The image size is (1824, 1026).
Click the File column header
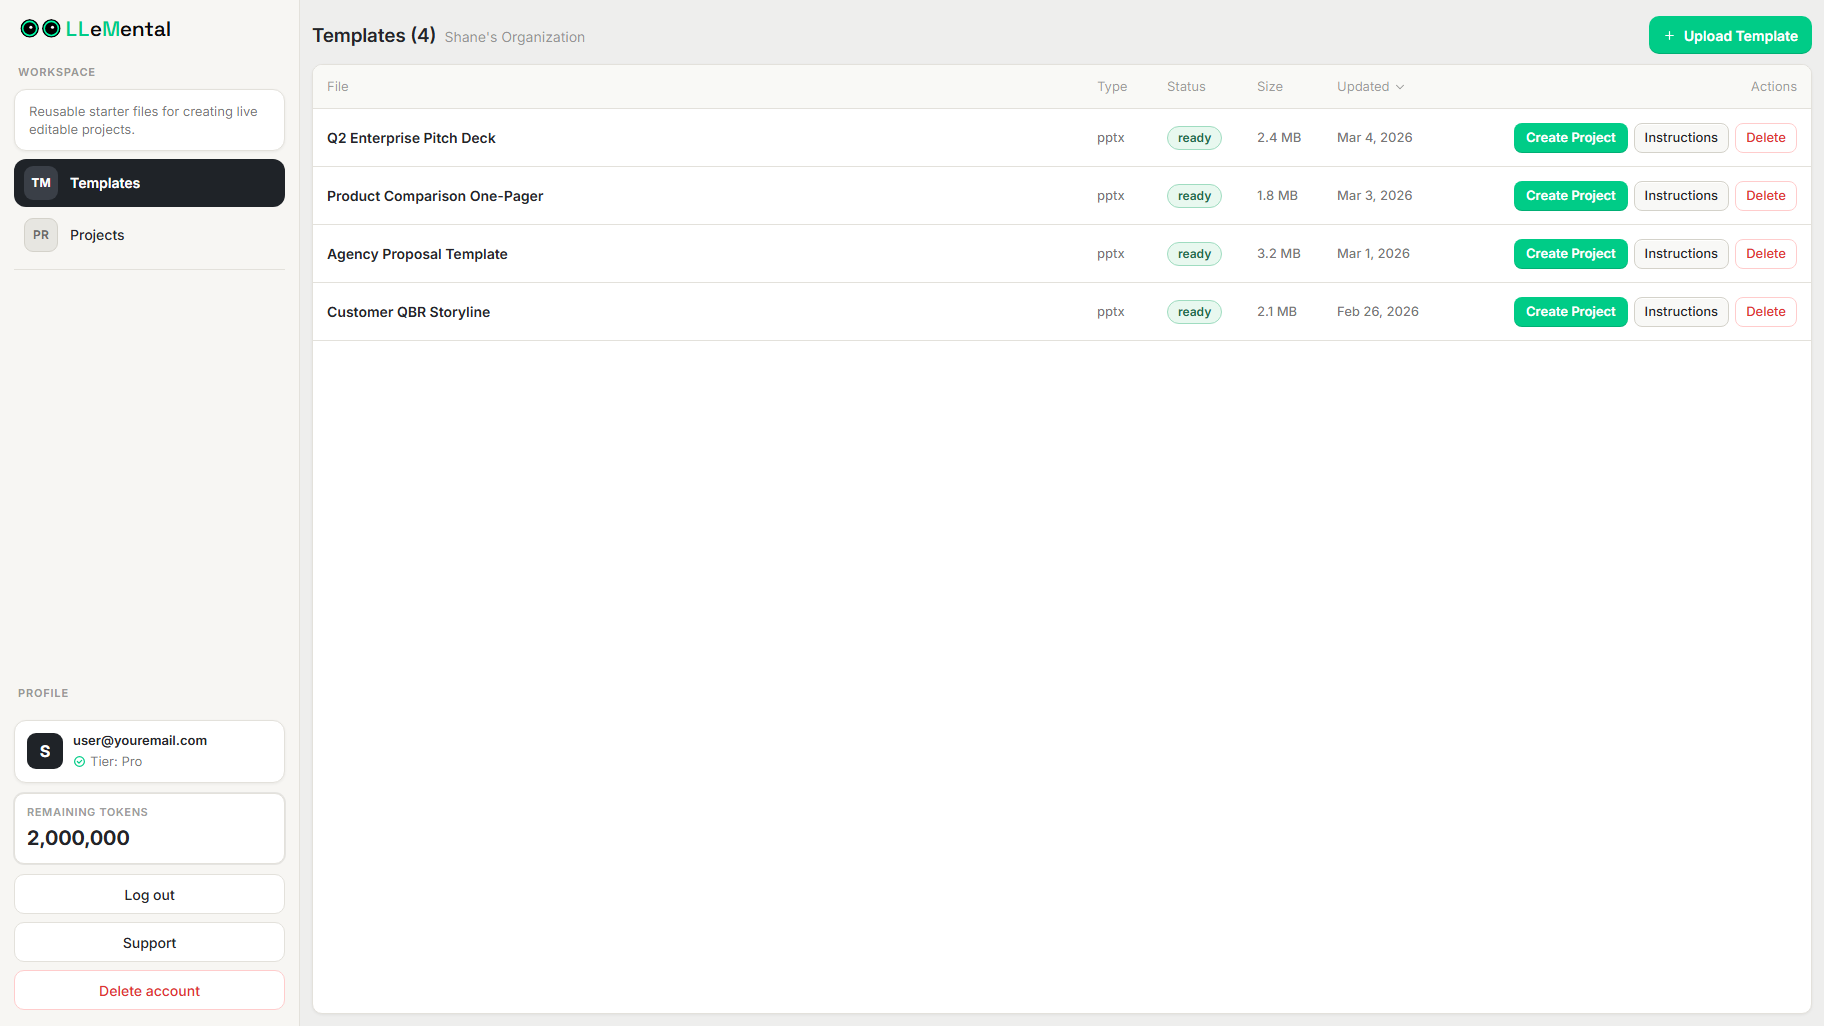(337, 87)
